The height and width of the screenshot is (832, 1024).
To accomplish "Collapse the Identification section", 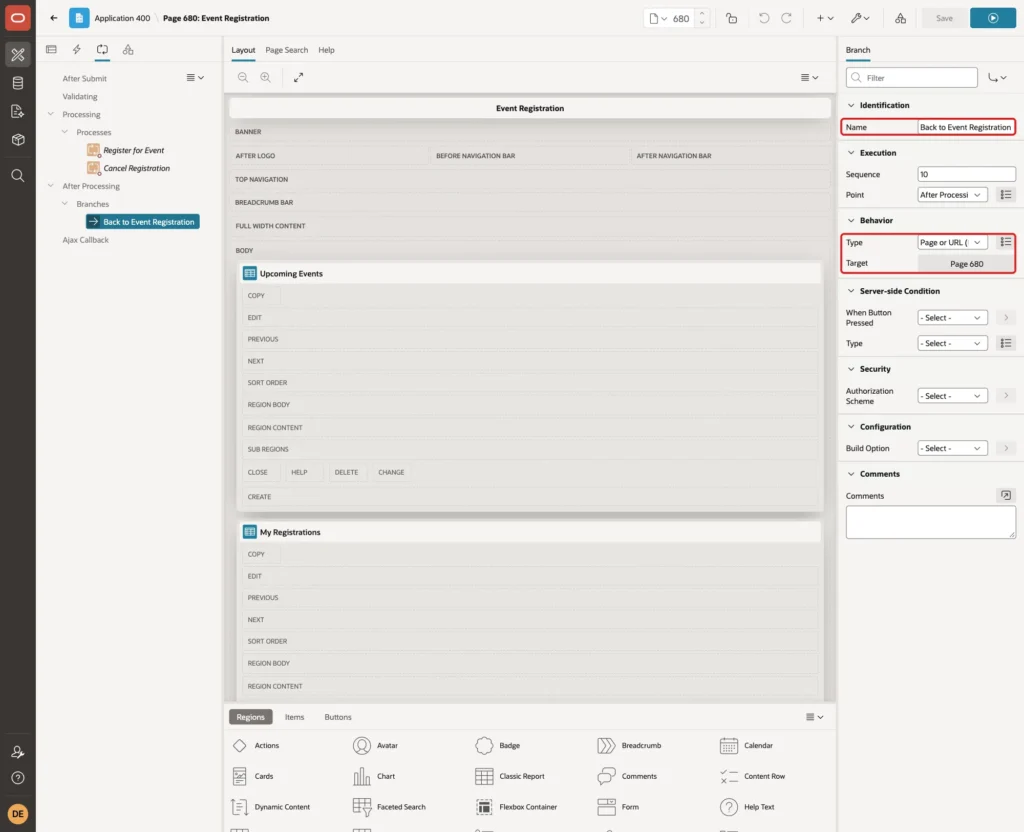I will 851,105.
